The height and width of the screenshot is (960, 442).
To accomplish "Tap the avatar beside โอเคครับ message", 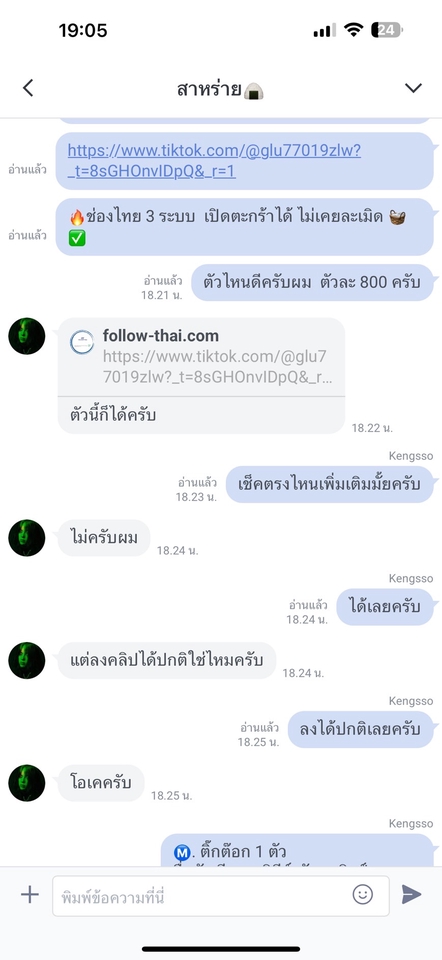I will [27, 783].
